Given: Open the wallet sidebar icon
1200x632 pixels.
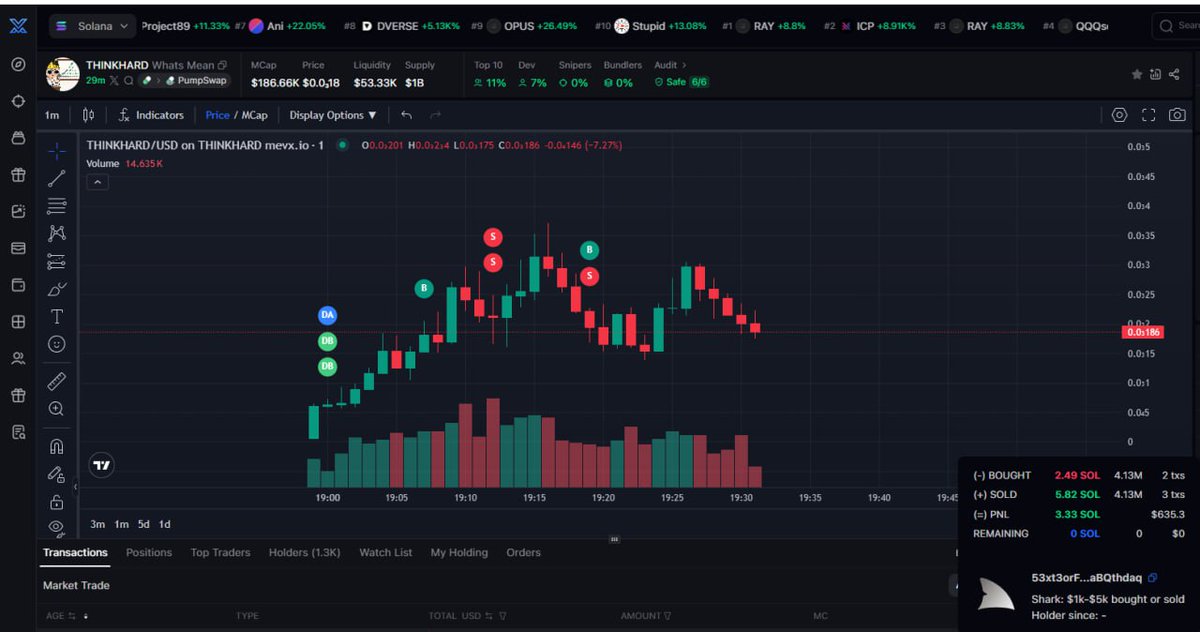Looking at the screenshot, I should tap(18, 285).
